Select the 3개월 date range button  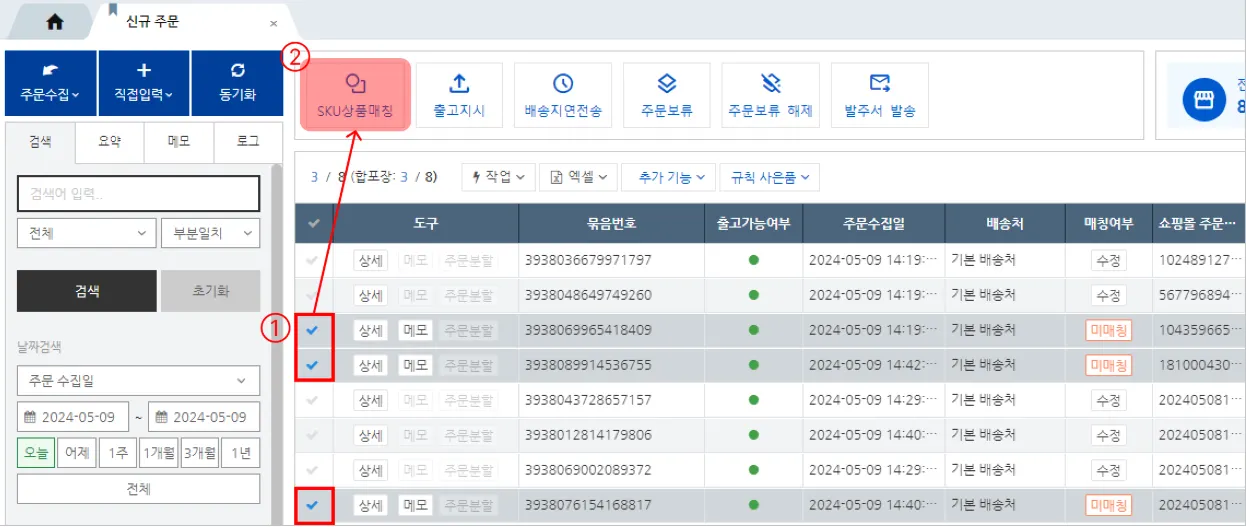click(x=199, y=453)
